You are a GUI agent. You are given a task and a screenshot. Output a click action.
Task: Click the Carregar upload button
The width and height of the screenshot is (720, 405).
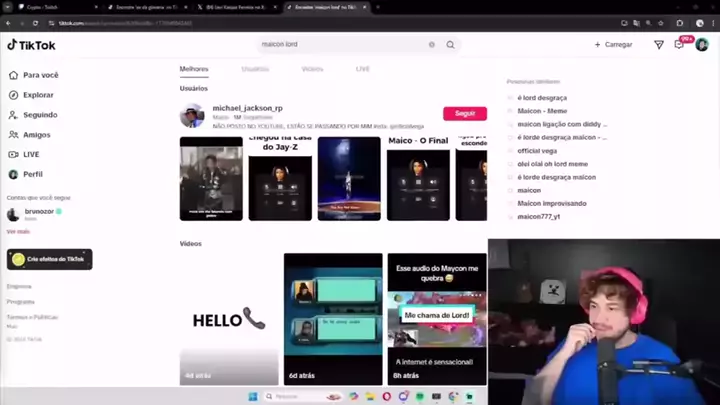click(613, 45)
